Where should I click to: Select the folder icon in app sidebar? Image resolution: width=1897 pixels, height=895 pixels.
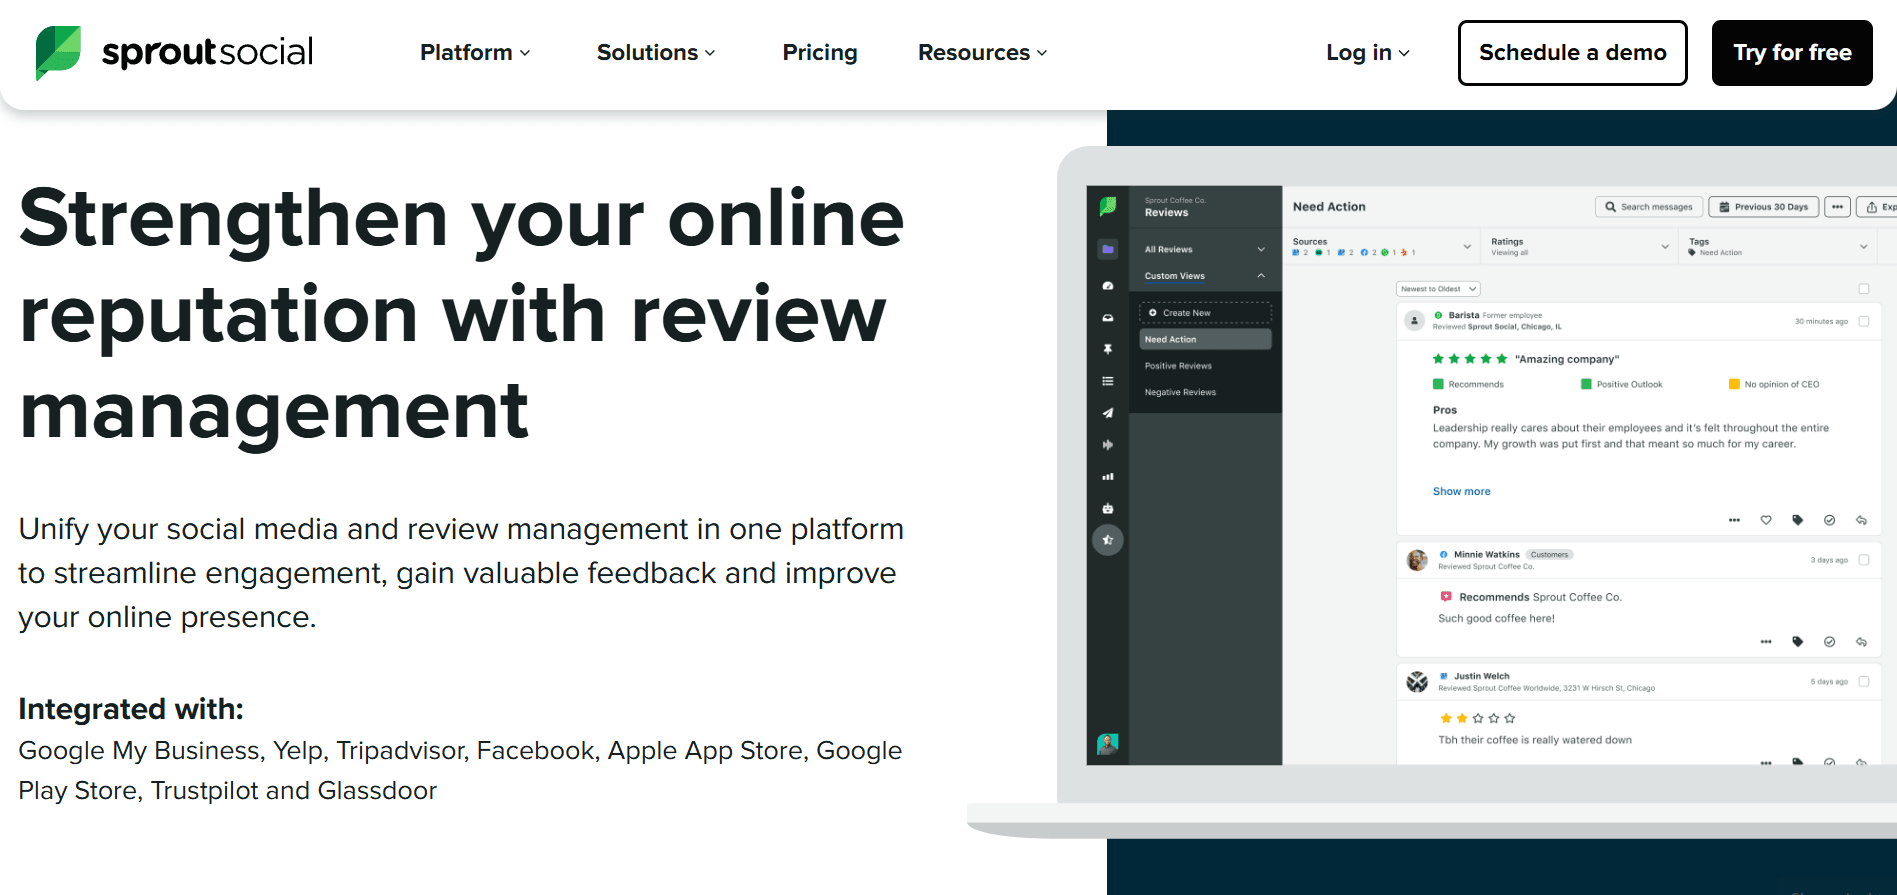click(1108, 249)
